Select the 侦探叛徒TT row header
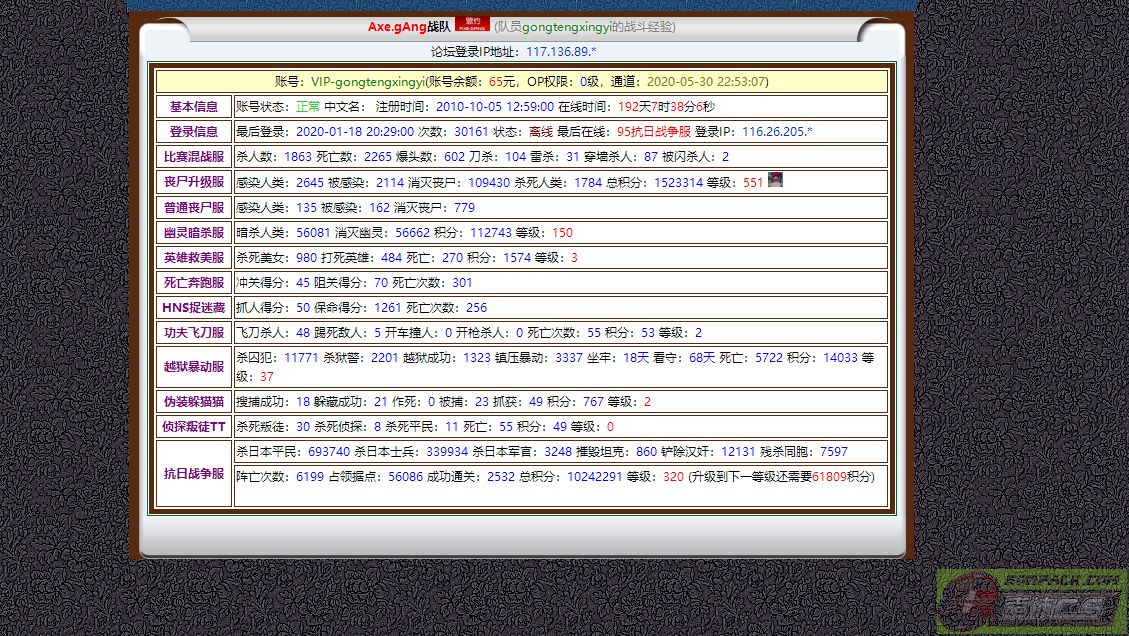 tap(194, 427)
